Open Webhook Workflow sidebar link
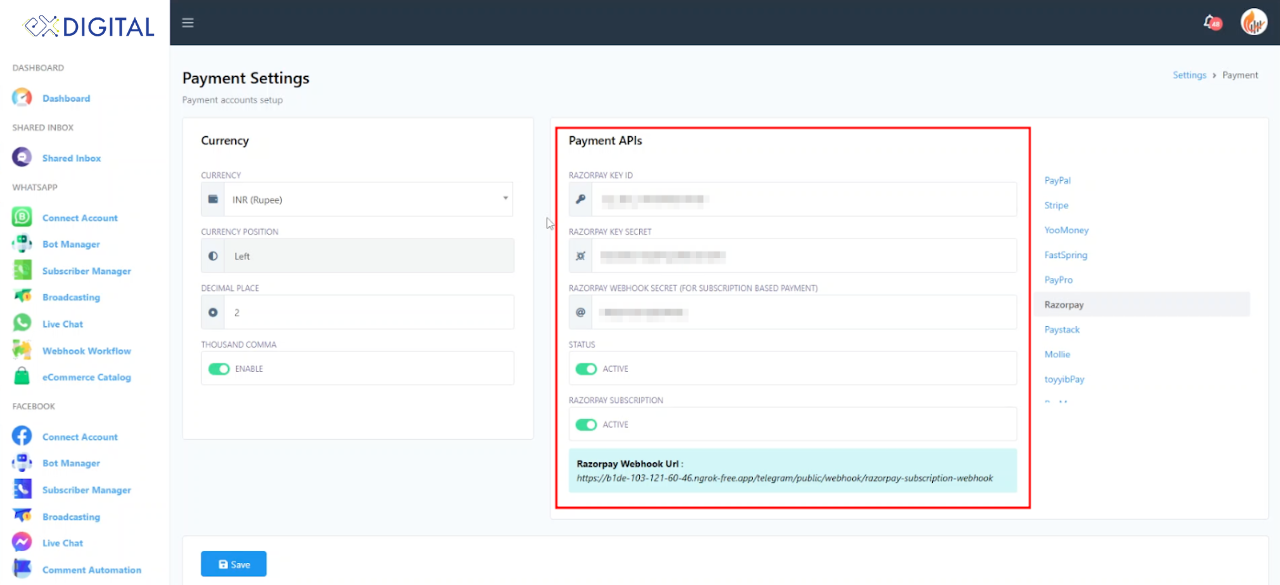This screenshot has width=1280, height=585. point(86,351)
